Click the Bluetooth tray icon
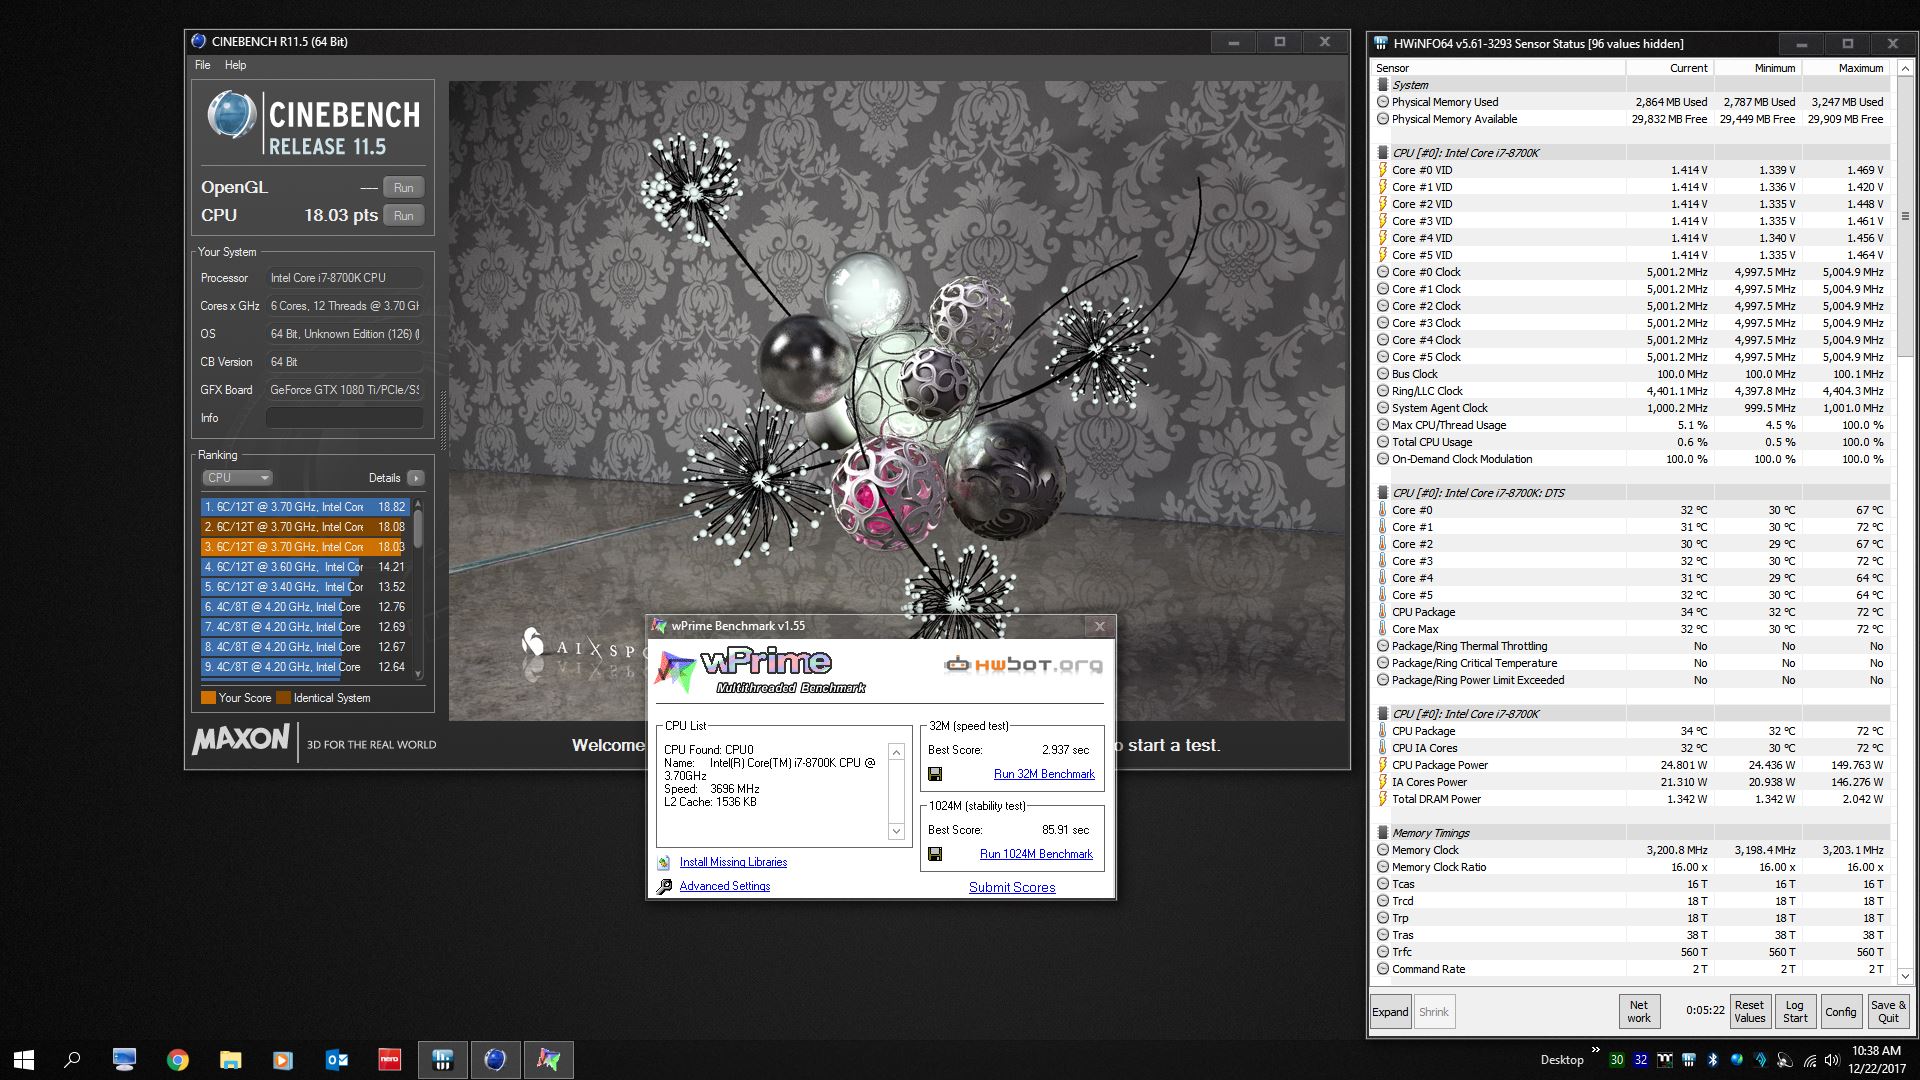 click(x=1712, y=1060)
